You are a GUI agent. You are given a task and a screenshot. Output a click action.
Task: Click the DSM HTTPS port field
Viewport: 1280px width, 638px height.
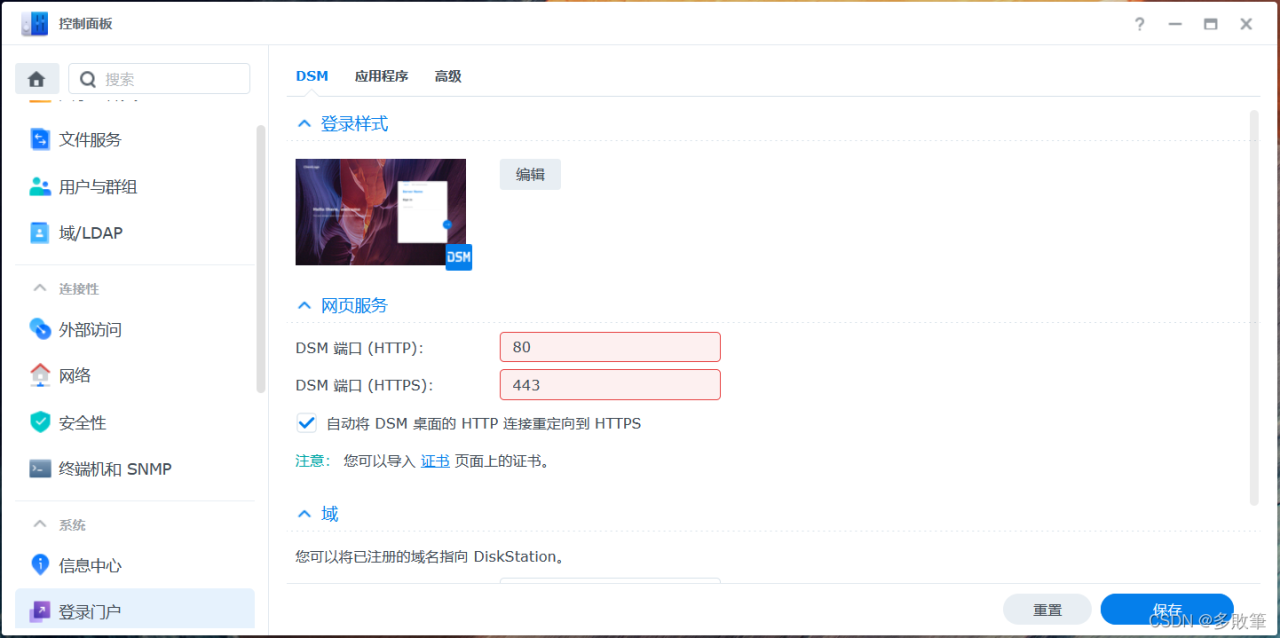click(610, 385)
